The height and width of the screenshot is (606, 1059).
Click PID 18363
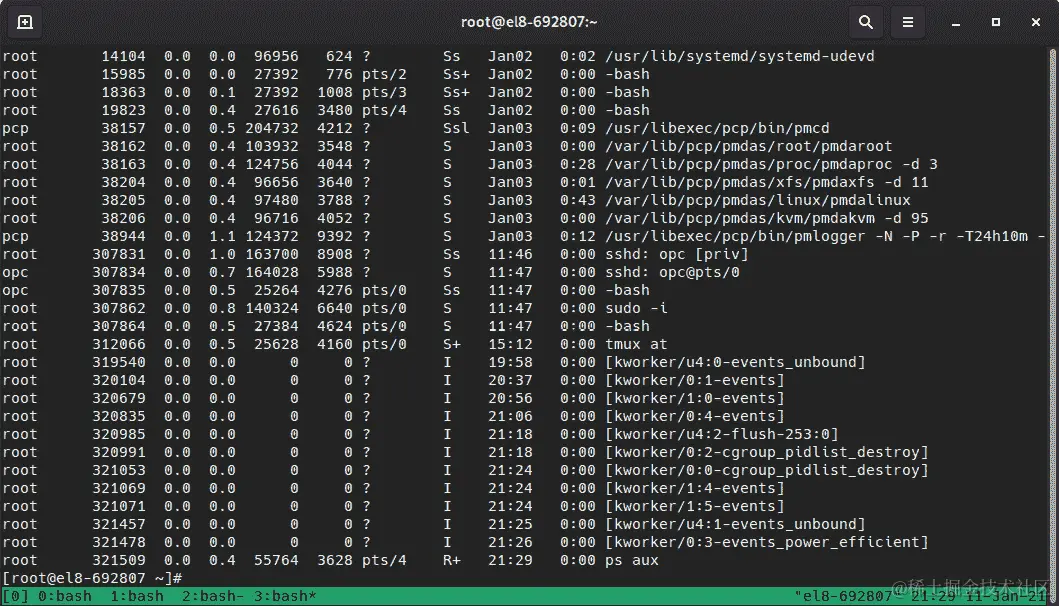pos(123,92)
